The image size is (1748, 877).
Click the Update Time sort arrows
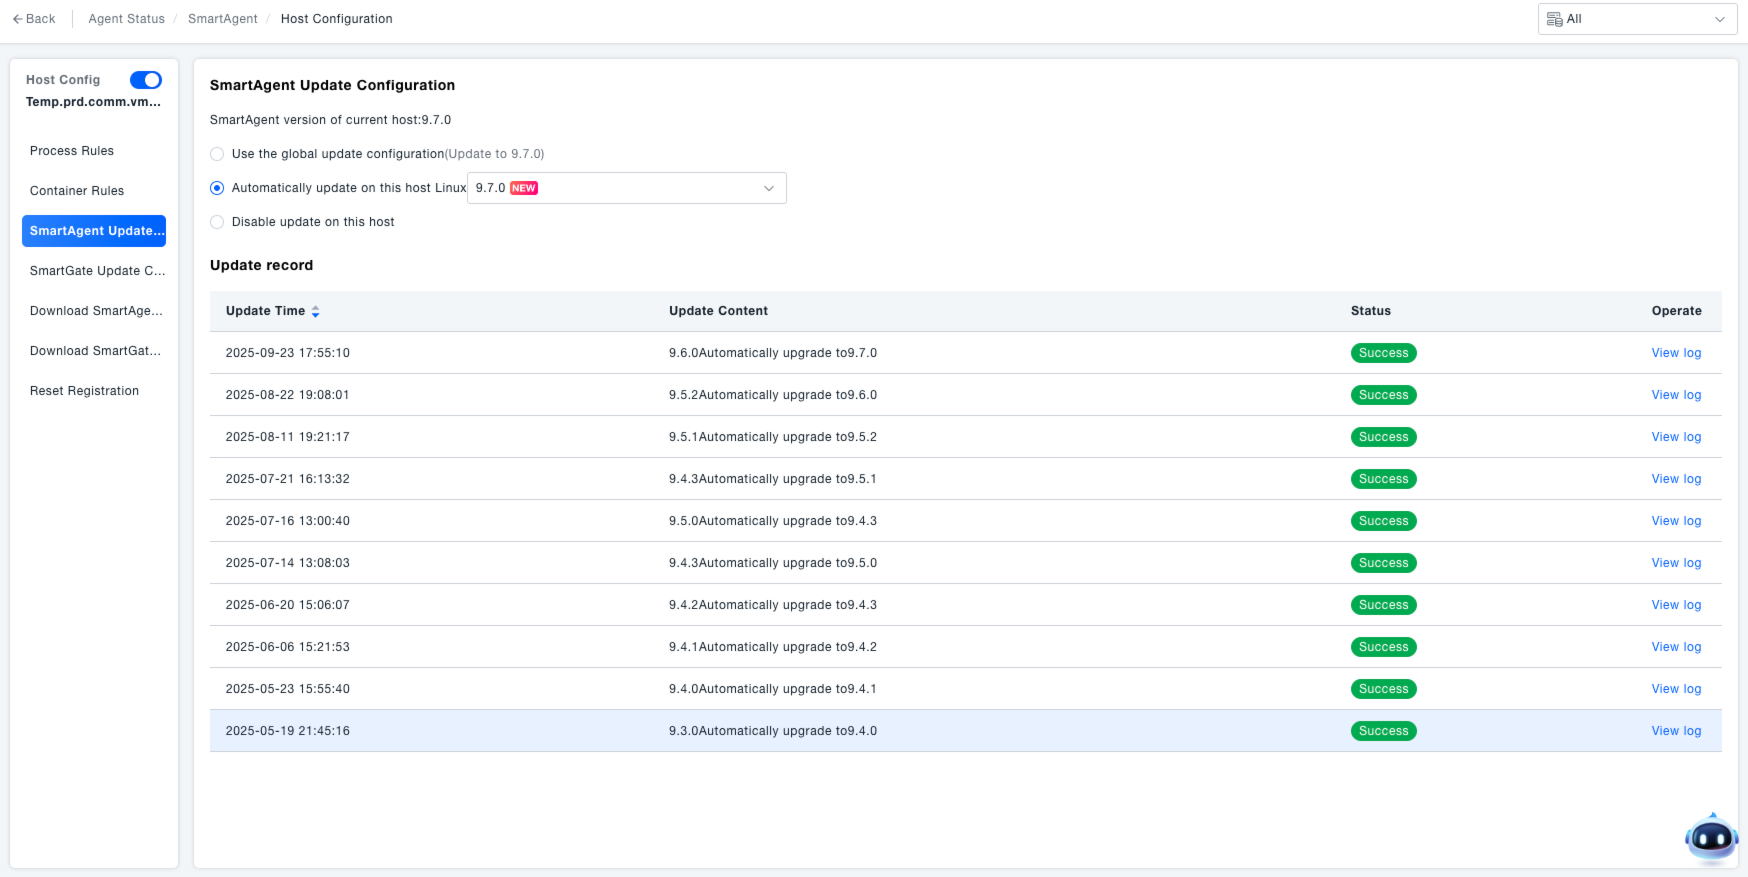(315, 312)
